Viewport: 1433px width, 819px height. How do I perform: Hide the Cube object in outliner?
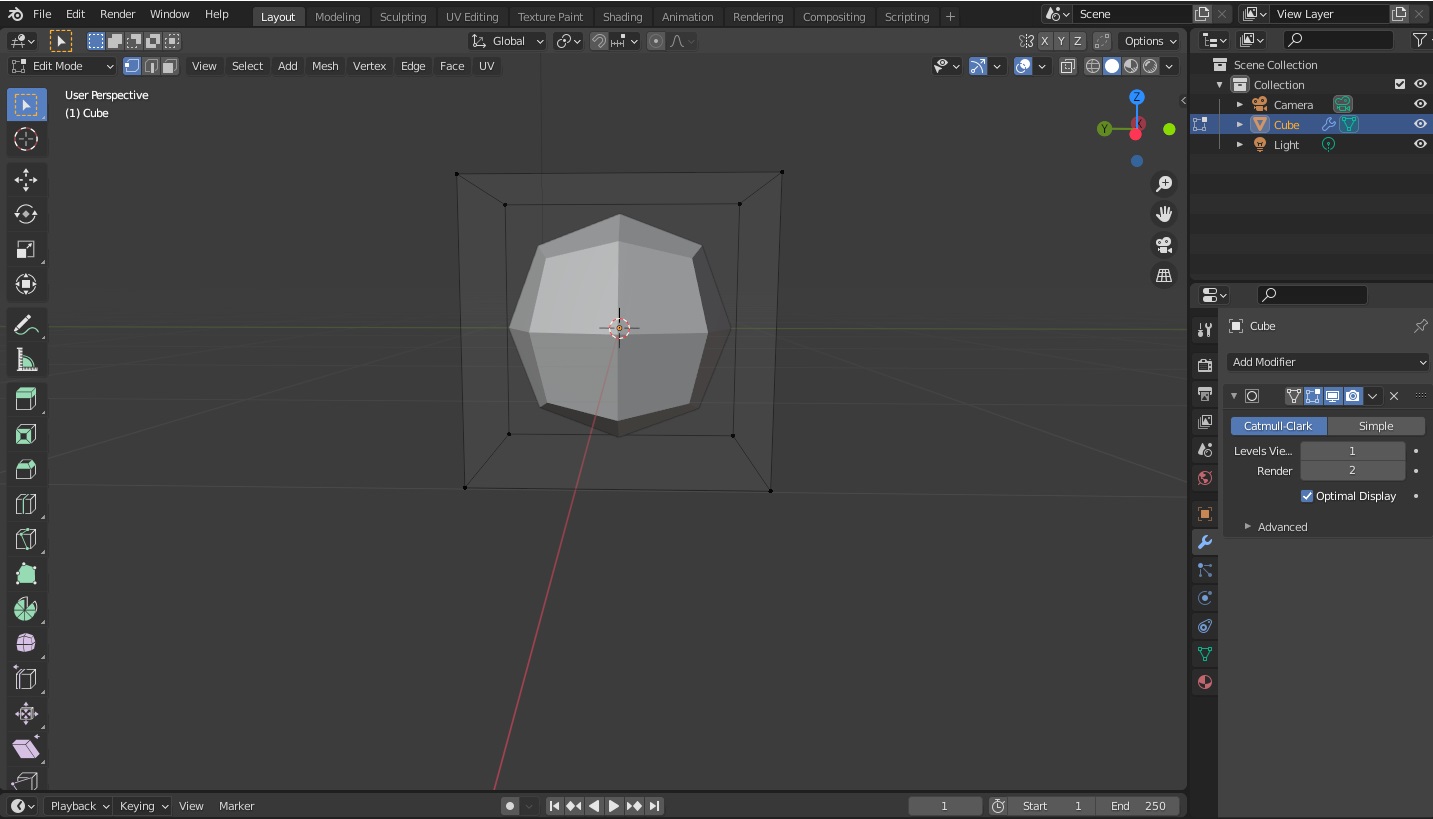tap(1420, 124)
